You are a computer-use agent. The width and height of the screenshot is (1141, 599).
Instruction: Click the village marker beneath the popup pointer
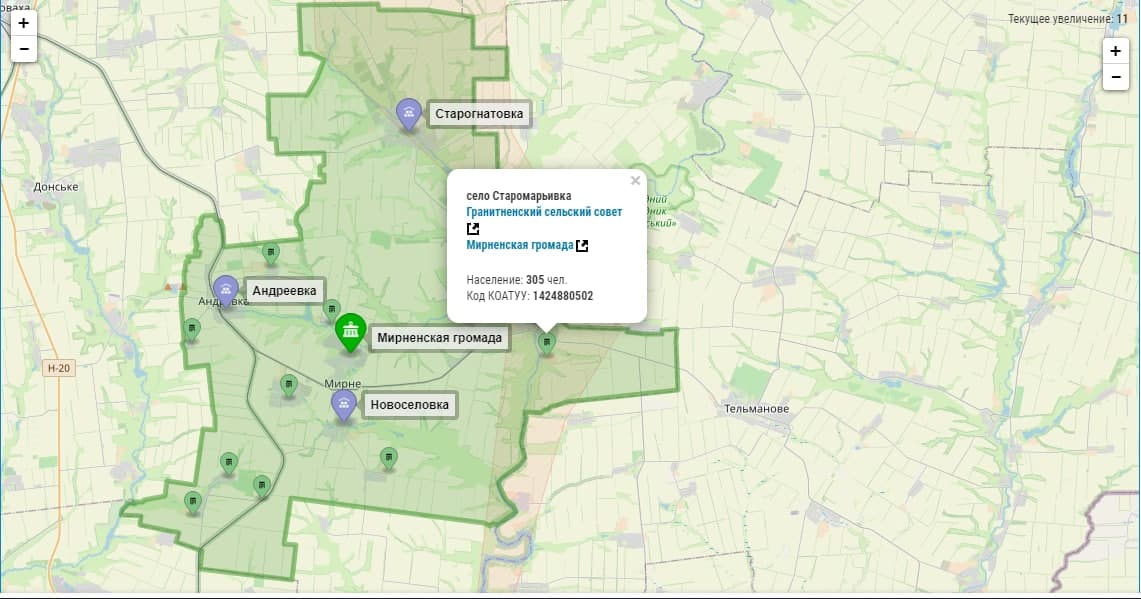click(546, 343)
